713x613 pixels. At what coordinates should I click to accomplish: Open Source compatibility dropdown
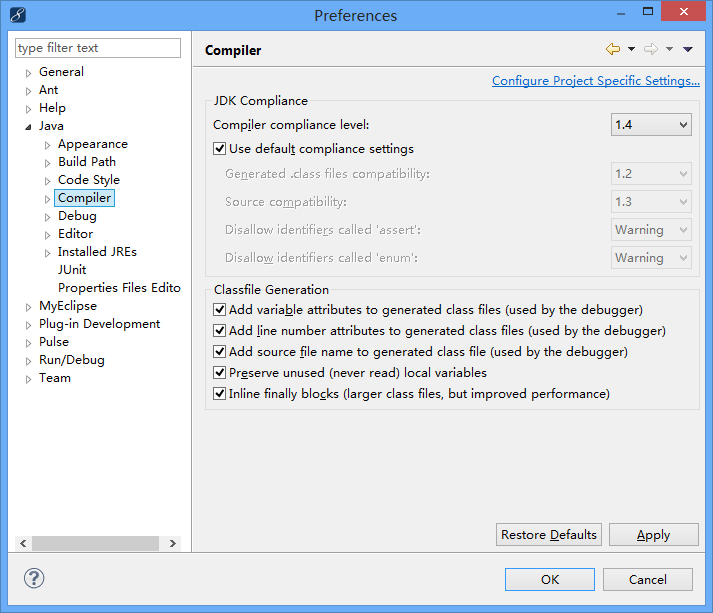651,201
